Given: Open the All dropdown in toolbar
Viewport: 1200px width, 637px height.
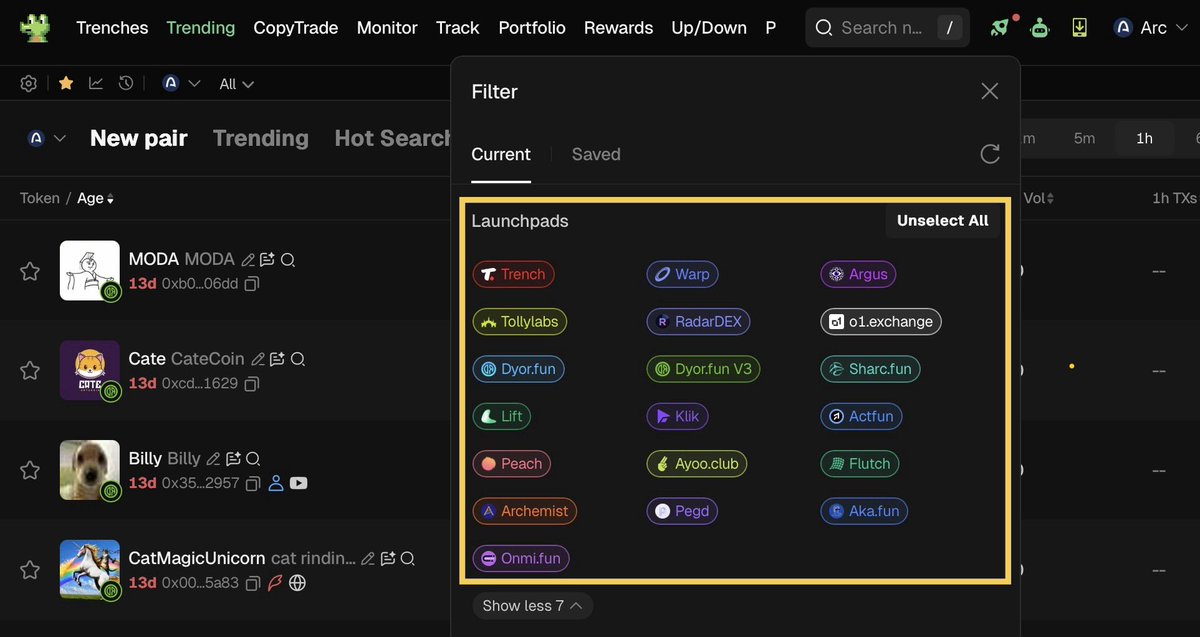Looking at the screenshot, I should (x=237, y=84).
